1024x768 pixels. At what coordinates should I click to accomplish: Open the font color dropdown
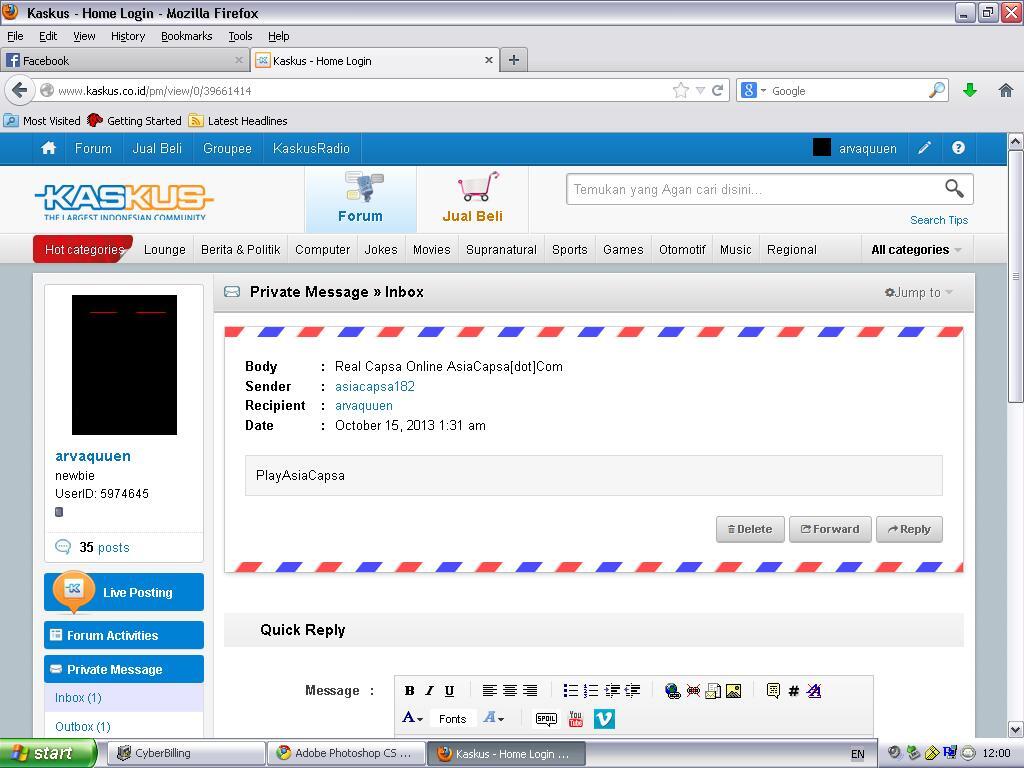tap(412, 718)
